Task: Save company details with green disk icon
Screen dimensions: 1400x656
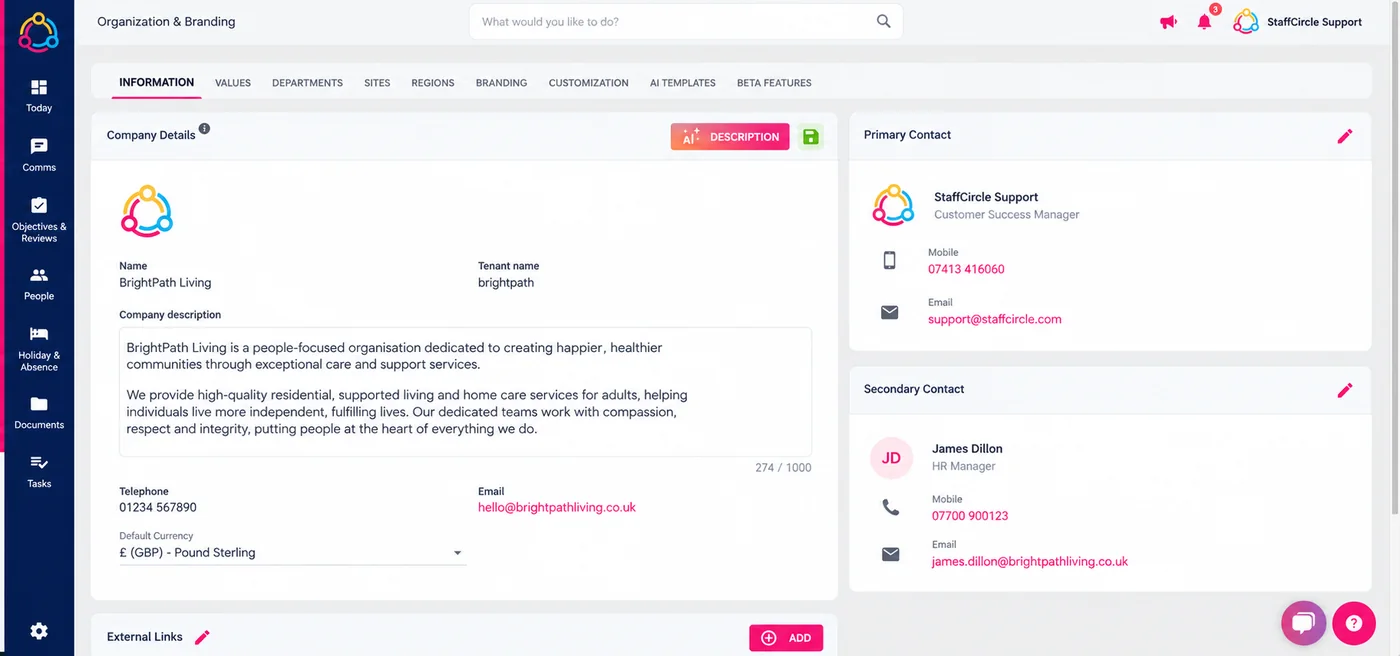Action: [x=811, y=137]
